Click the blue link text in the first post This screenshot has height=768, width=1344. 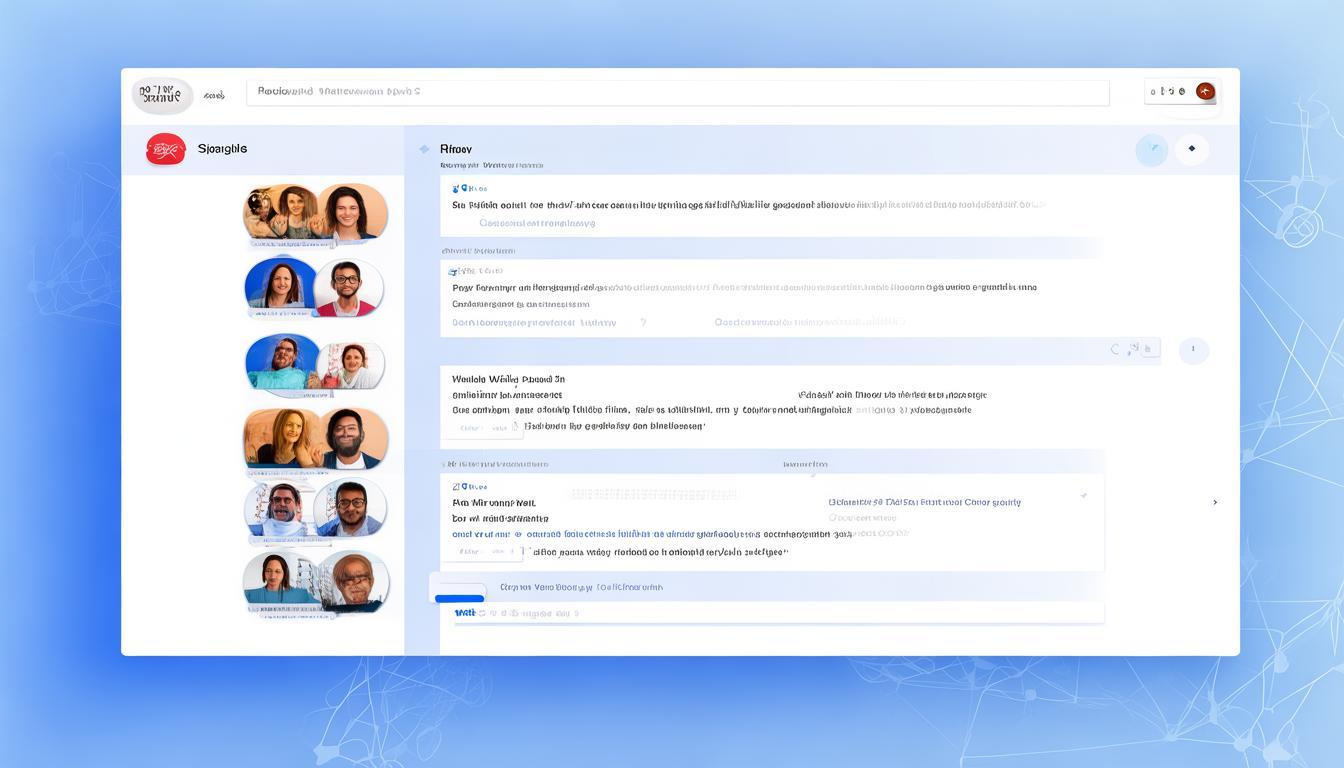(537, 223)
